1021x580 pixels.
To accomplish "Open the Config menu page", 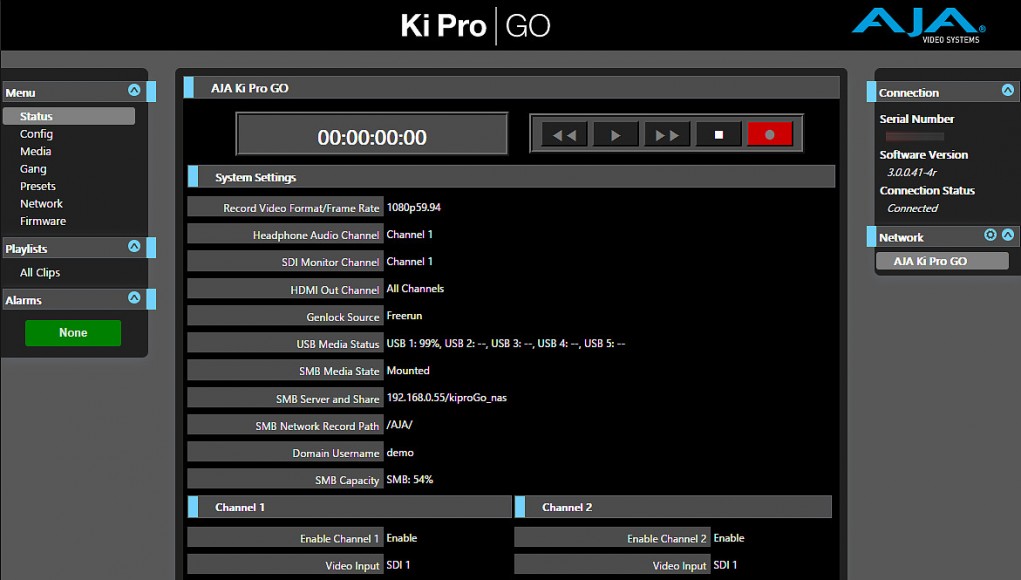I will tap(36, 133).
